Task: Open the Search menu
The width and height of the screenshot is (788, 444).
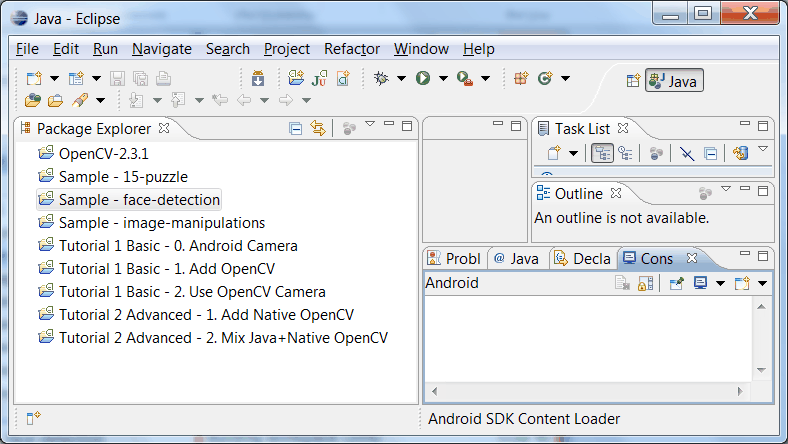Action: (x=228, y=49)
